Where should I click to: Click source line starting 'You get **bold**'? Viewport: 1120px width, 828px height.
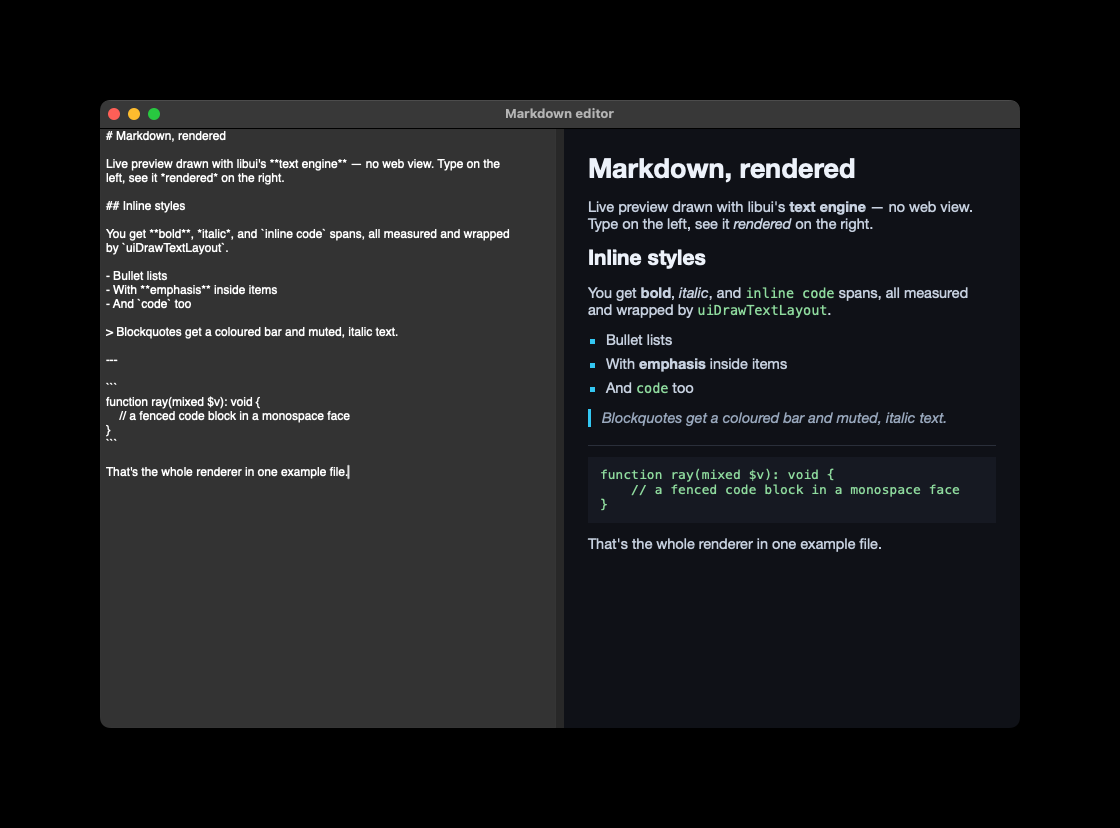pos(308,234)
